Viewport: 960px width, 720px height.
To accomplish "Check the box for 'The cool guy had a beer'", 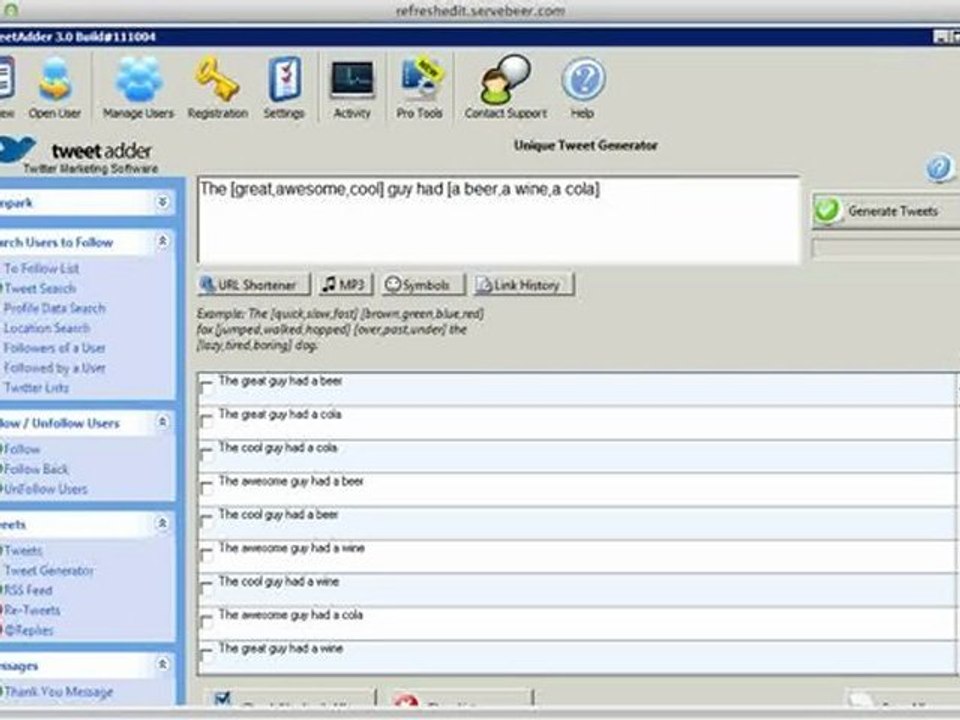I will coord(206,522).
